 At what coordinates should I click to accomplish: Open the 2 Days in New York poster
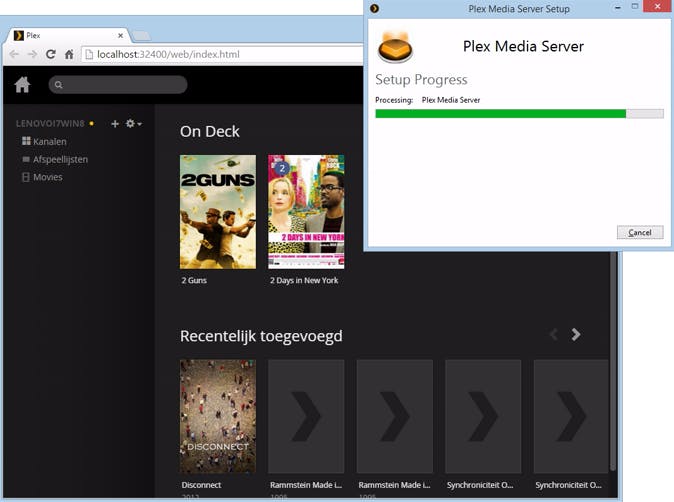coord(306,212)
